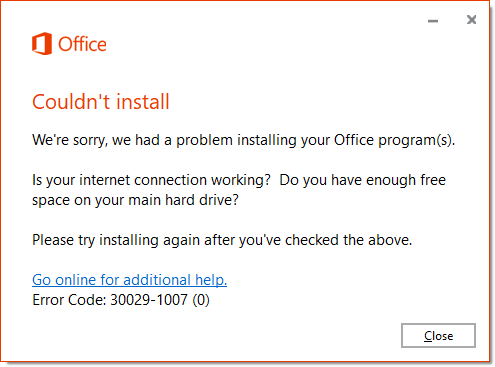
Task: Click the 'space on your main hard drive?' line
Action: [x=135, y=200]
